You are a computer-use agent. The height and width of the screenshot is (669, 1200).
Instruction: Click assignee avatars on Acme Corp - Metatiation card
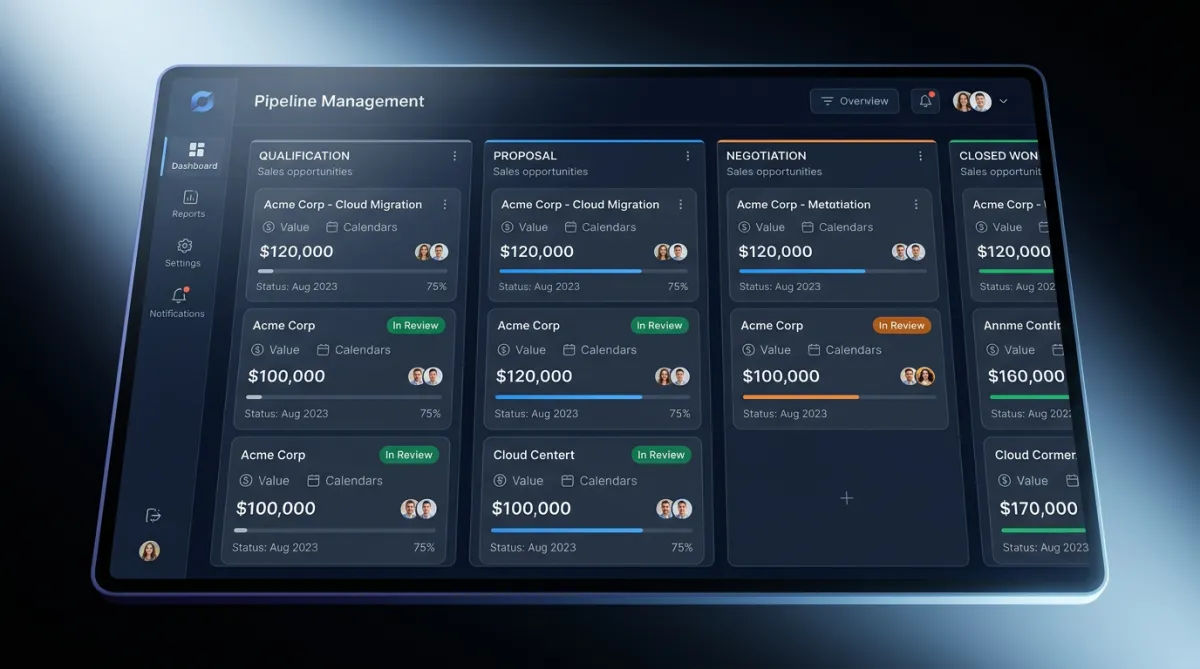click(909, 252)
